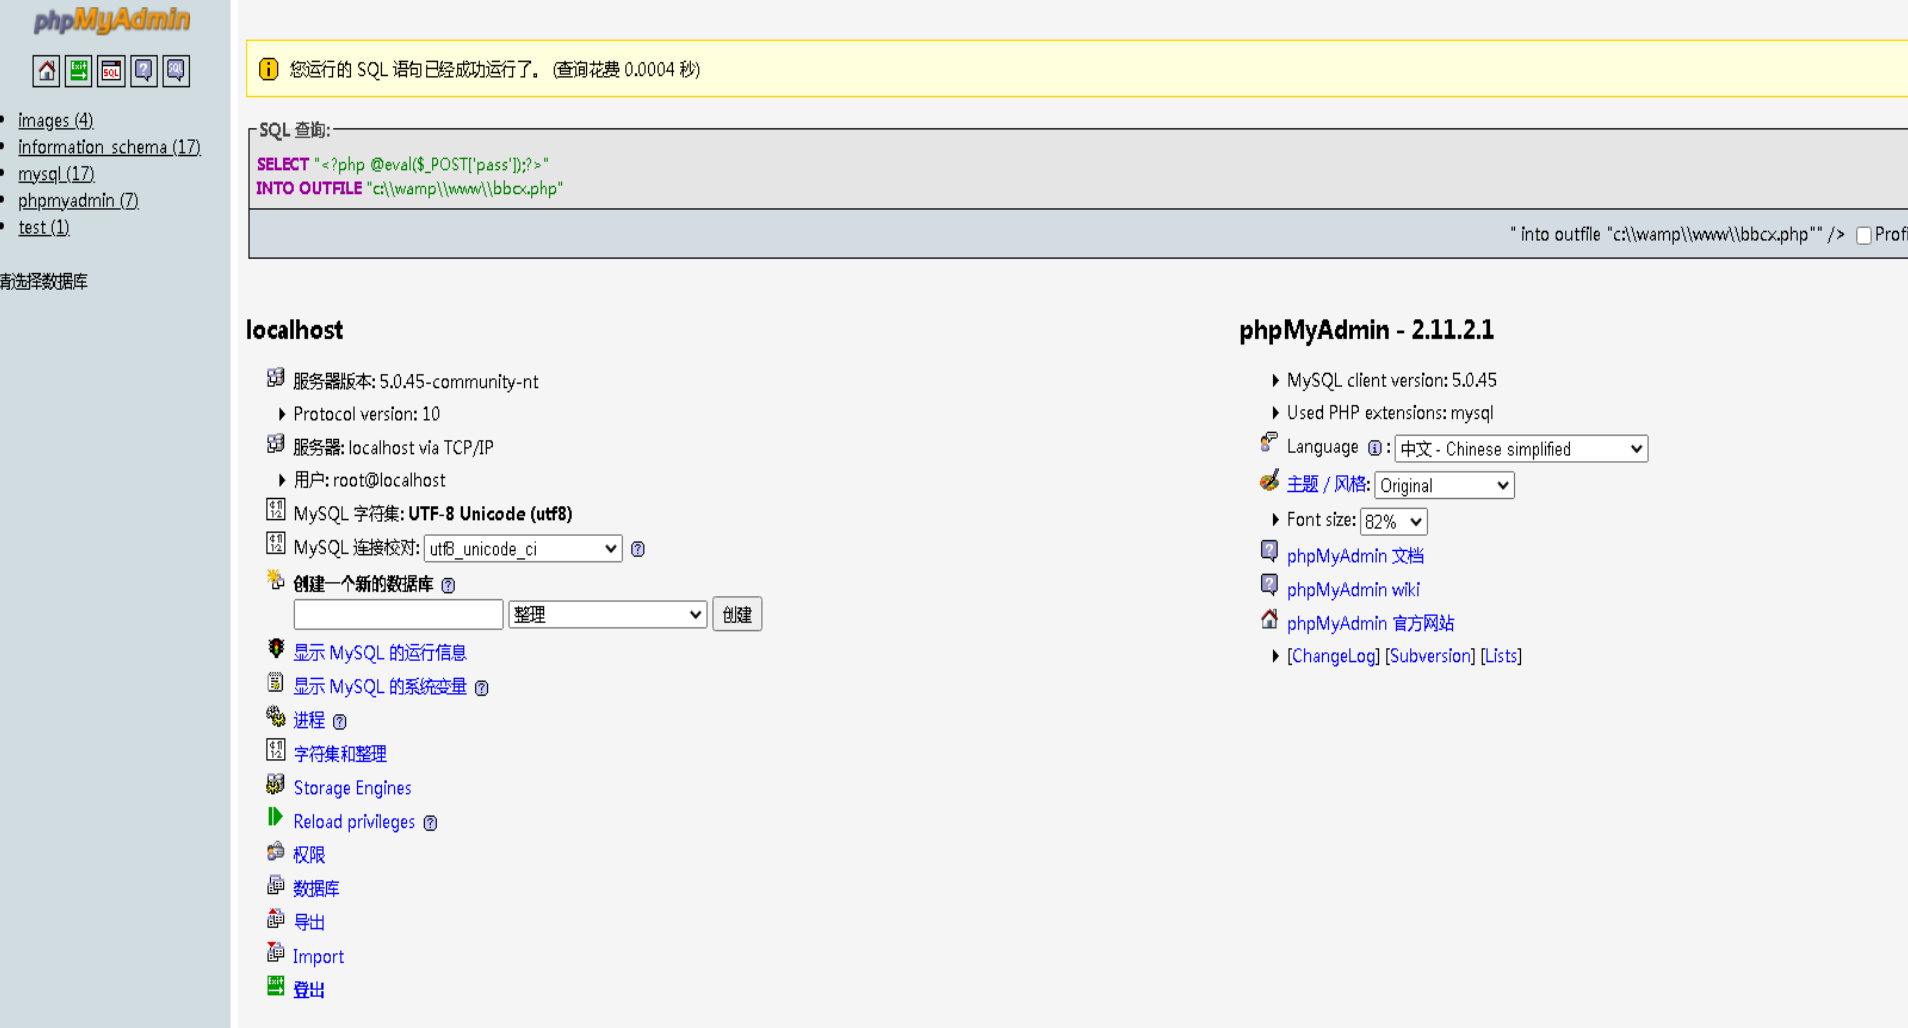Open the collation (整理) dropdown for new database
The height and width of the screenshot is (1028, 1908).
pyautogui.click(x=608, y=614)
